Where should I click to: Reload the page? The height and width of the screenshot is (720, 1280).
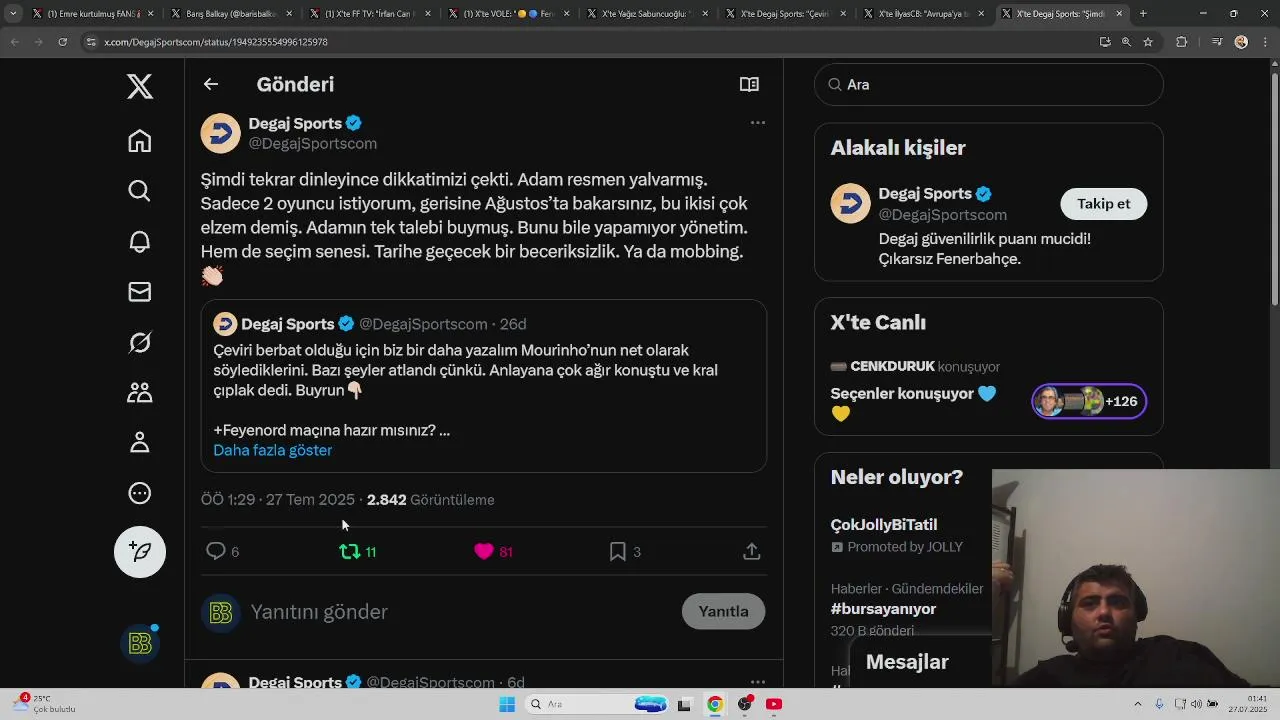pyautogui.click(x=62, y=42)
